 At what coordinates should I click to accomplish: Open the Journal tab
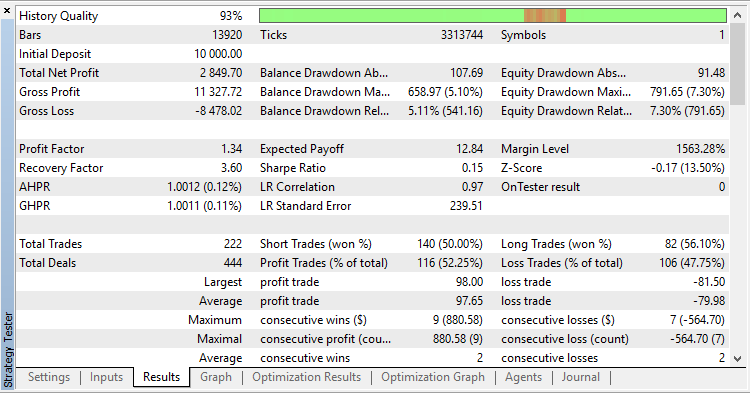[x=581, y=377]
